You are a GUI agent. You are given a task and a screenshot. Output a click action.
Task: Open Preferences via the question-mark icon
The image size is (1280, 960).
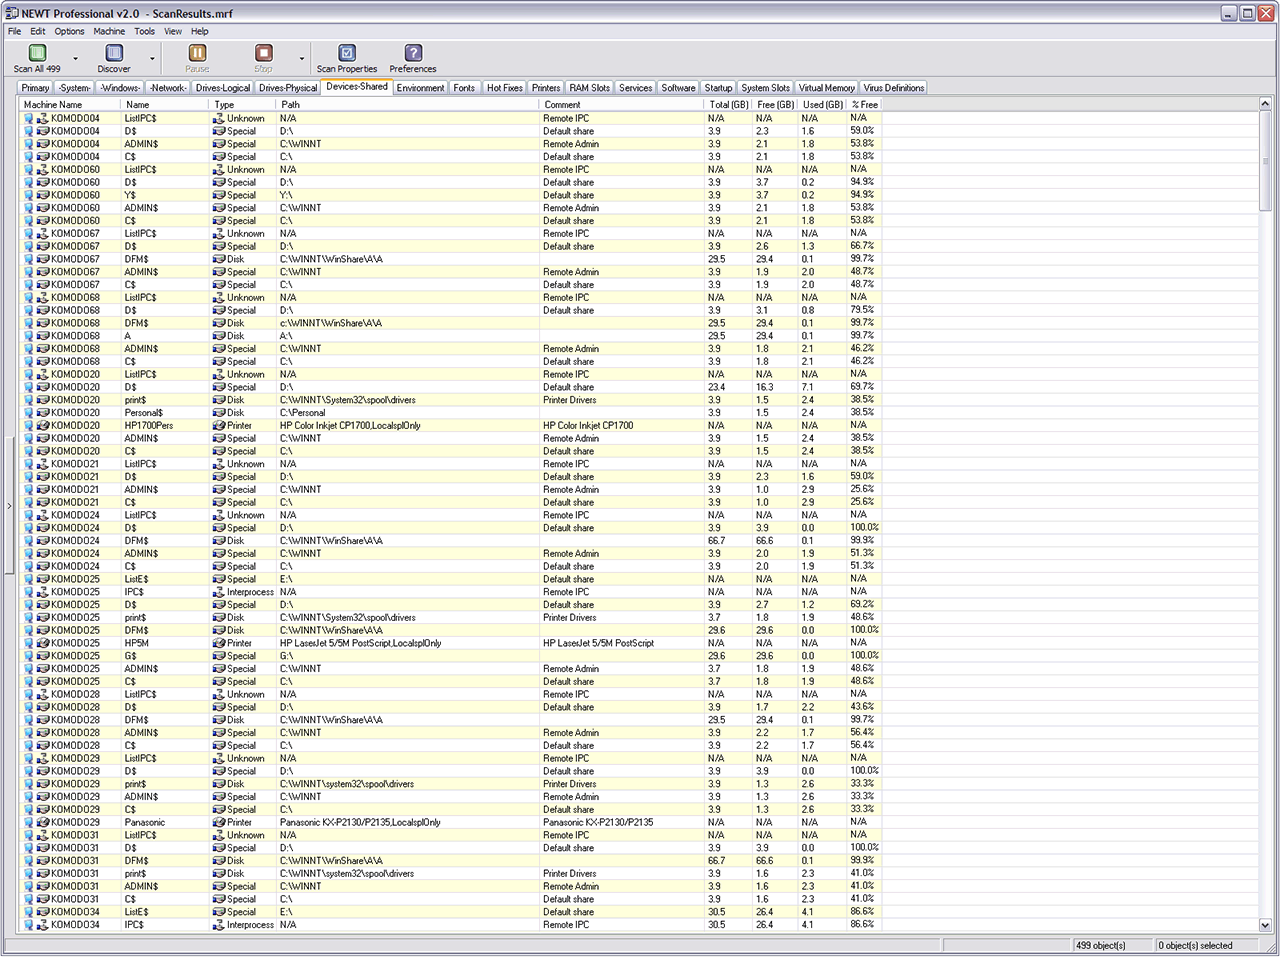[x=412, y=54]
